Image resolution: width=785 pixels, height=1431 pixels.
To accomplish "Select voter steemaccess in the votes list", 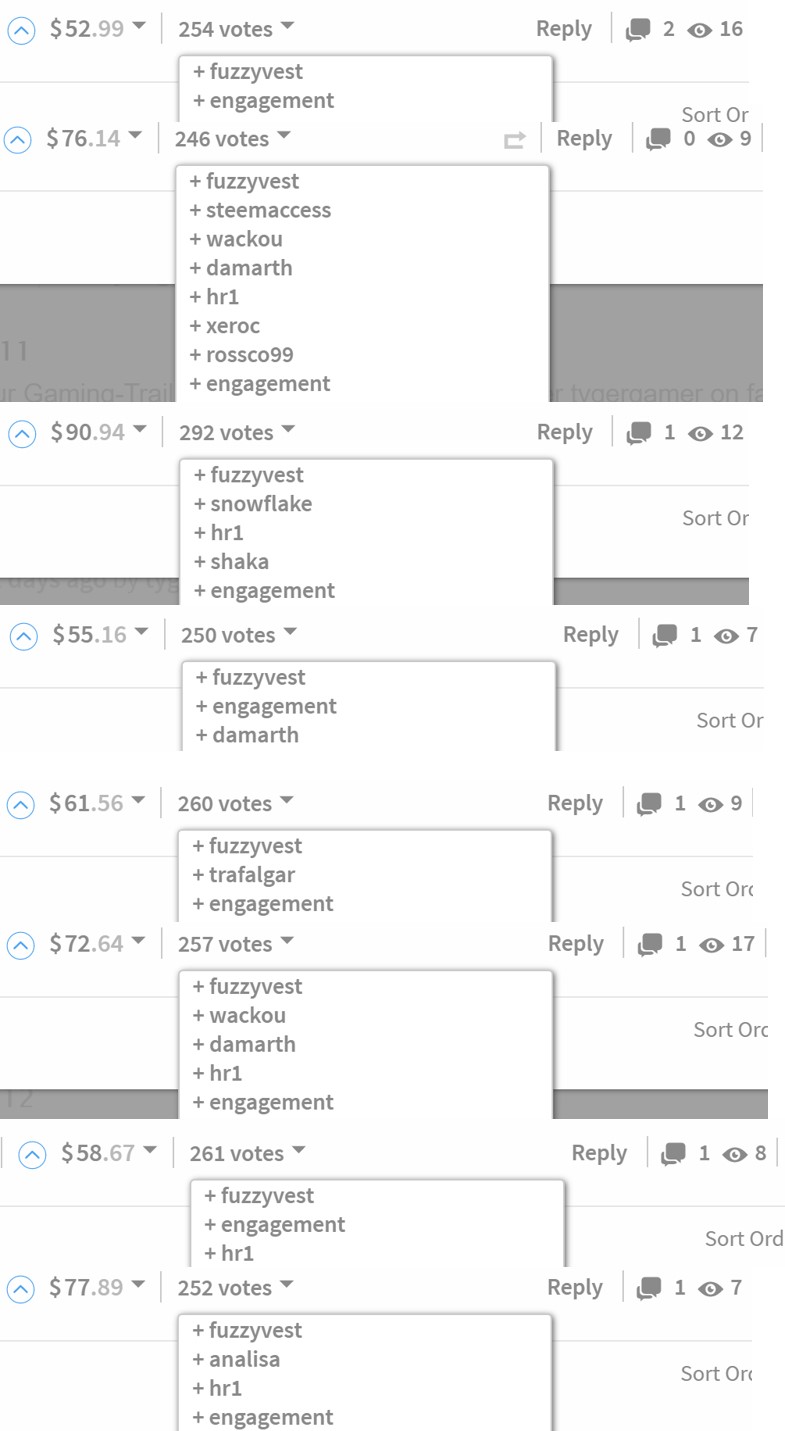I will tap(267, 210).
